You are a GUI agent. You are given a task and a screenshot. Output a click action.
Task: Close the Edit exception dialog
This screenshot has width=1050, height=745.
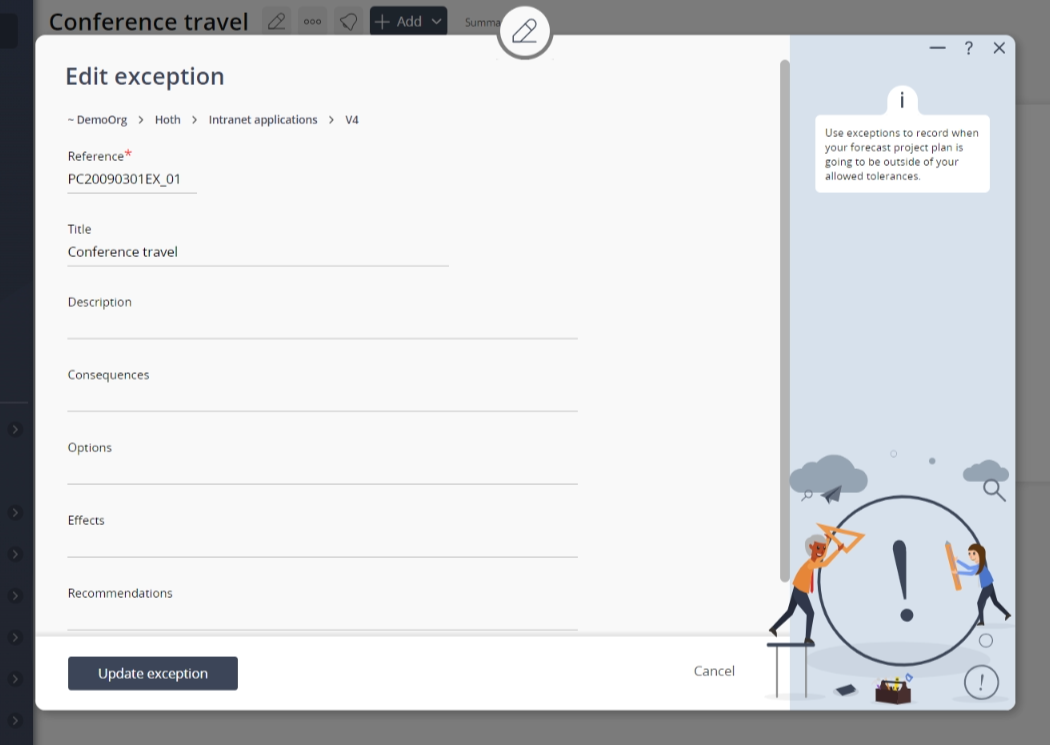coord(999,48)
